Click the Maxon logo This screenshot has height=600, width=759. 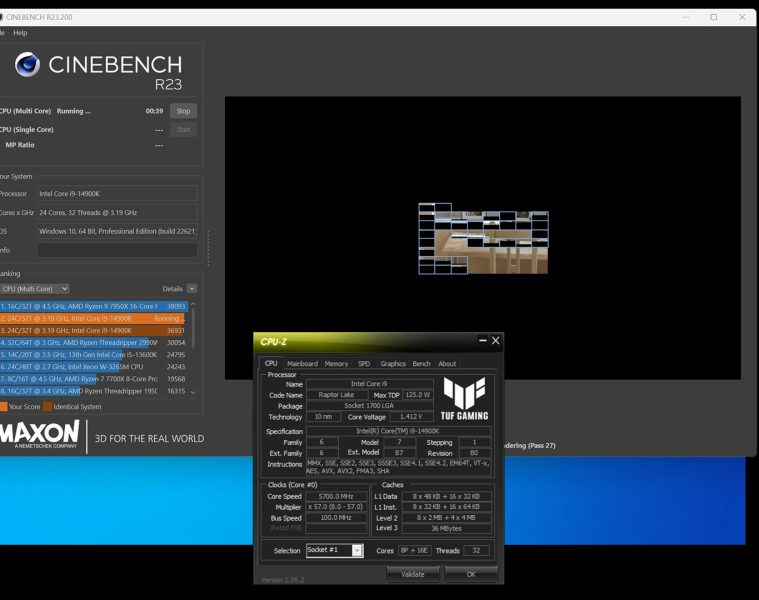coord(40,434)
